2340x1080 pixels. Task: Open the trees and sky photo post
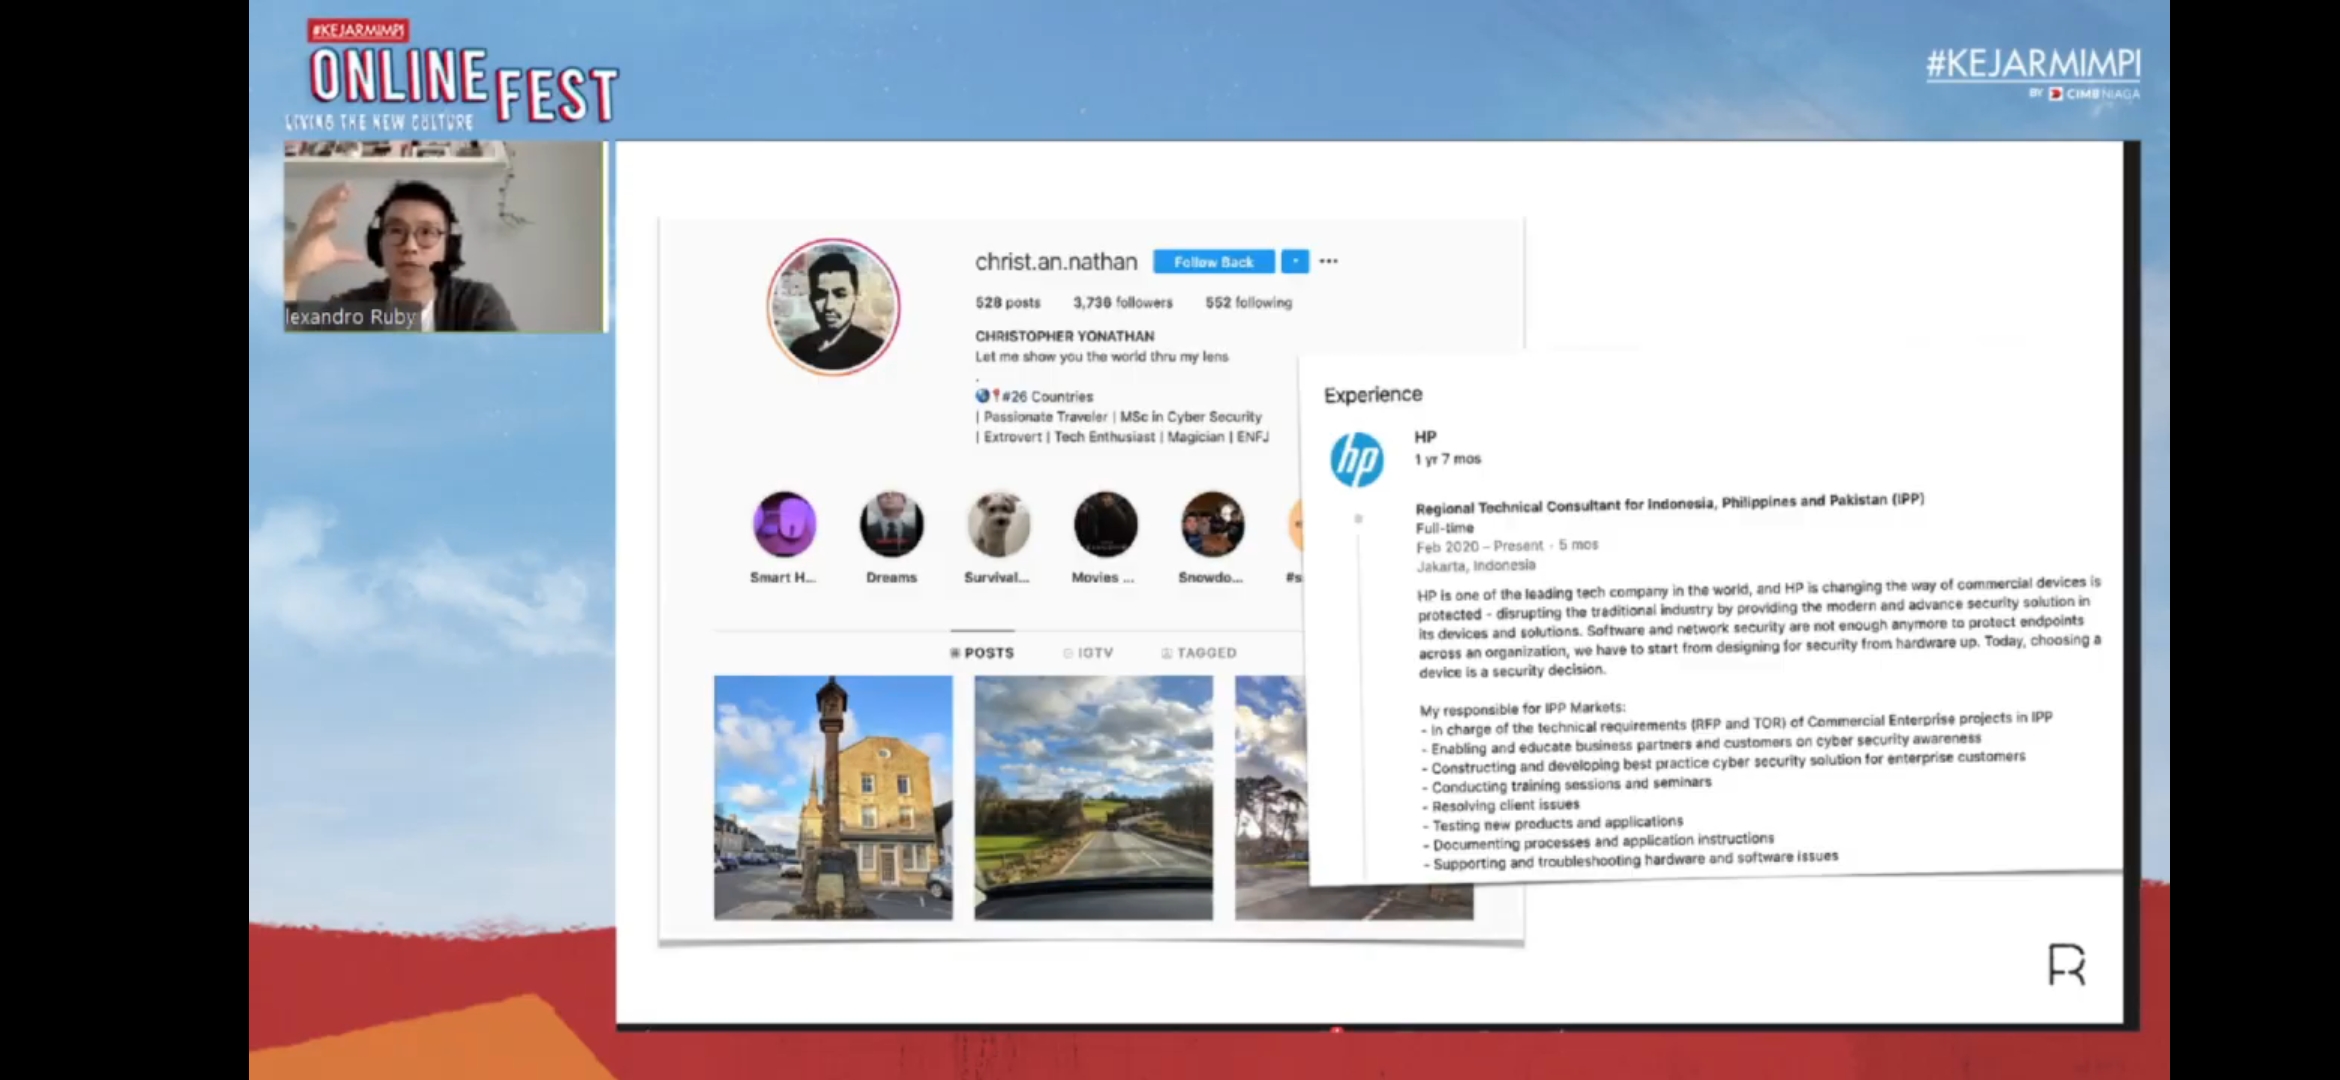[1271, 797]
